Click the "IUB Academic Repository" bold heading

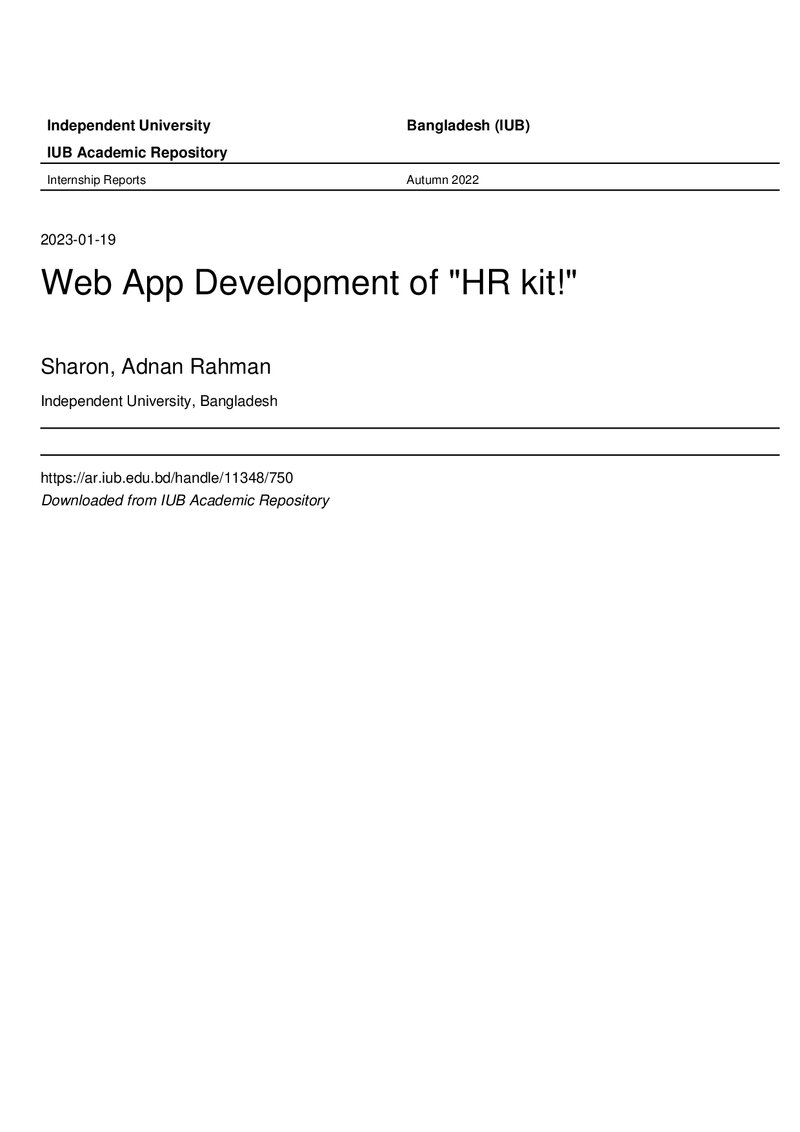[x=137, y=152]
